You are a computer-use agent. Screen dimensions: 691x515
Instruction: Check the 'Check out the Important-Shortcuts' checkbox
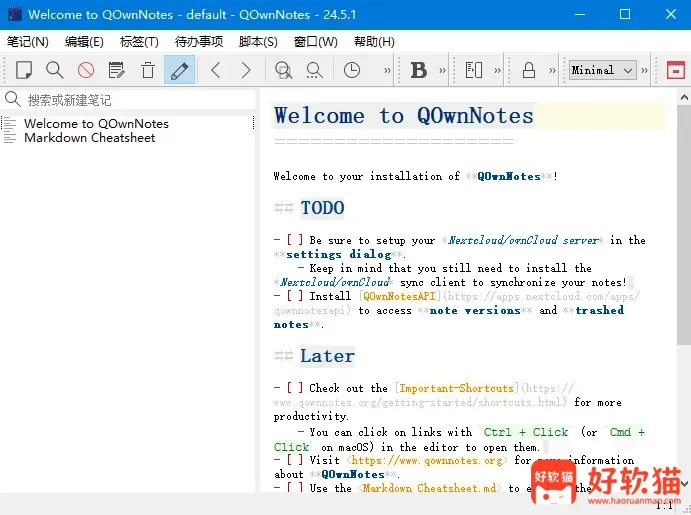pos(295,388)
